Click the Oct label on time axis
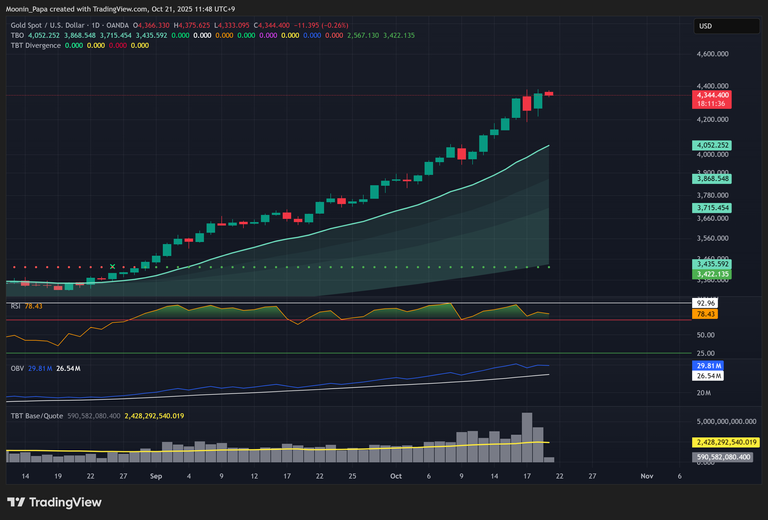 pos(395,477)
